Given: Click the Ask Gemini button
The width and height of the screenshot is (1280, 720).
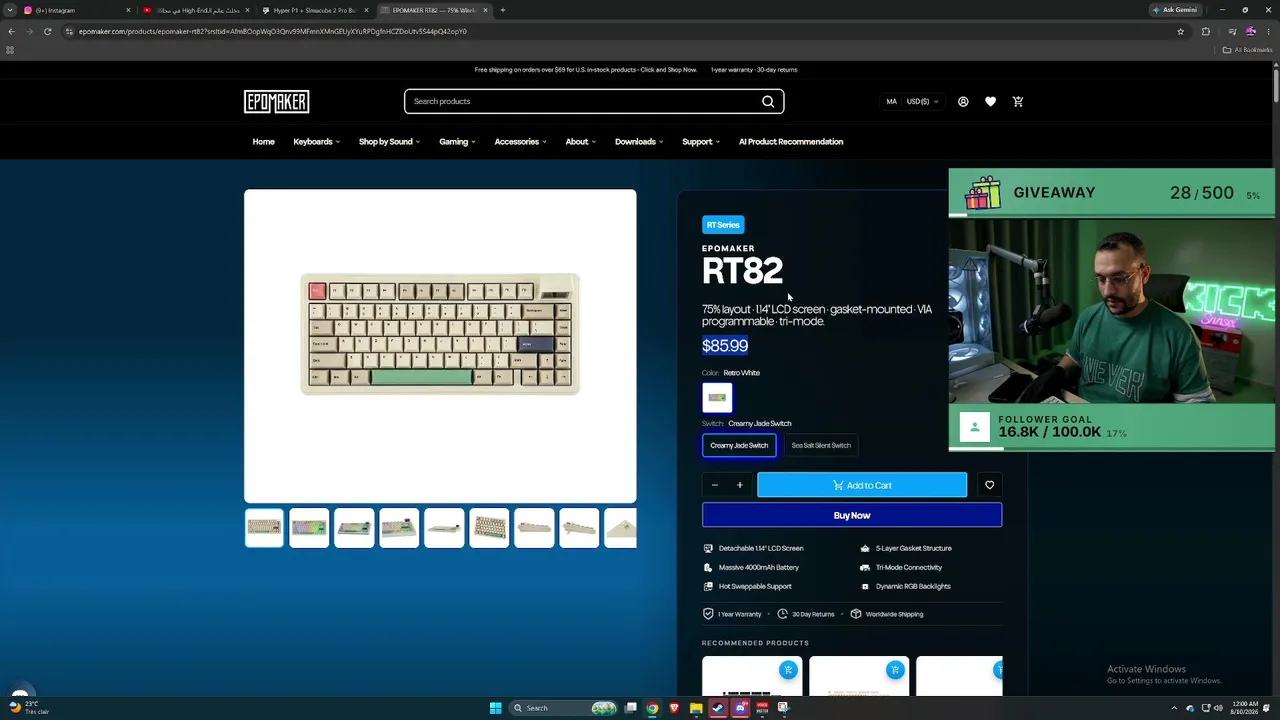Looking at the screenshot, I should coord(1175,10).
